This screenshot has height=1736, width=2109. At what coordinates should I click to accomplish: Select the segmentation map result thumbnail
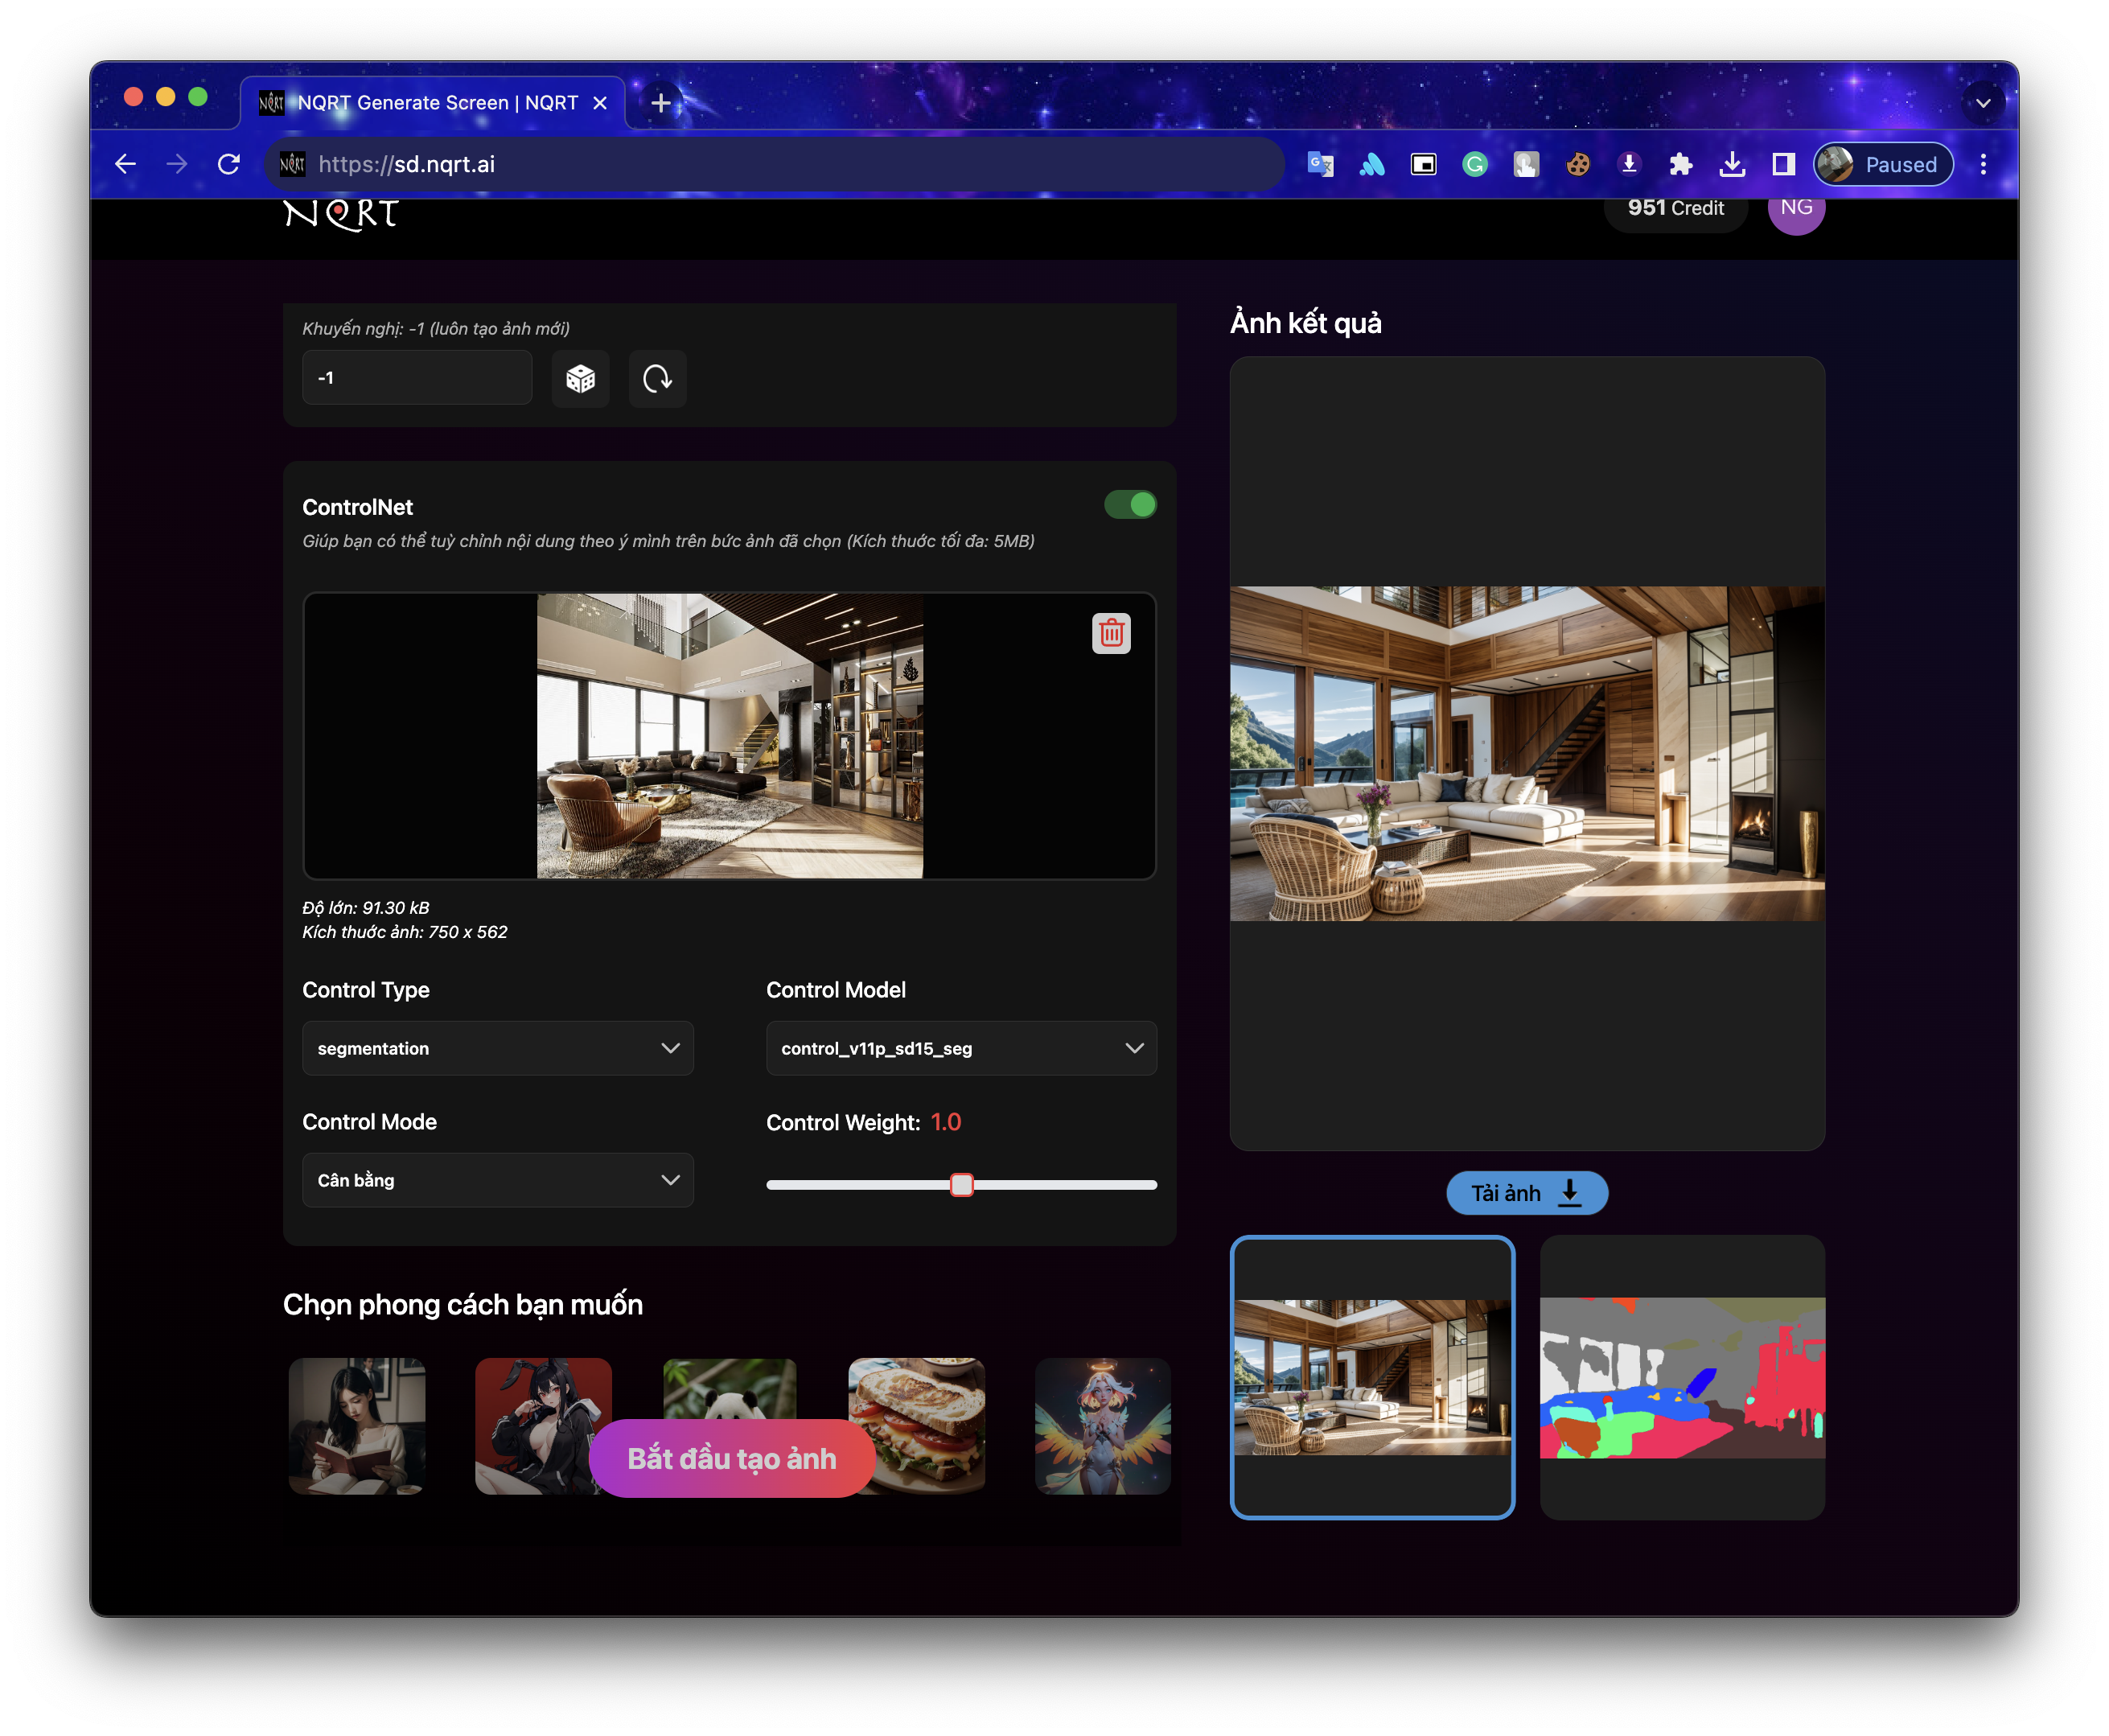[1682, 1377]
